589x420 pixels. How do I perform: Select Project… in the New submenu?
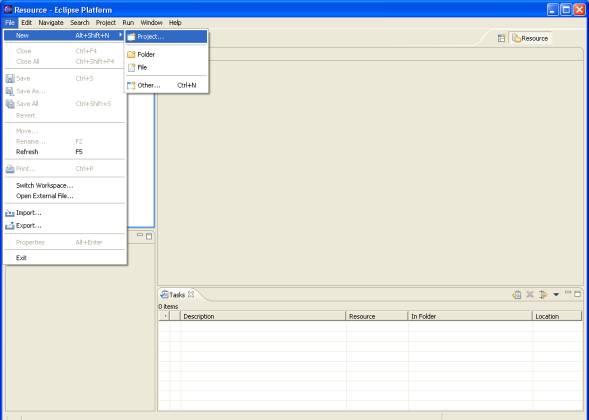(x=166, y=36)
